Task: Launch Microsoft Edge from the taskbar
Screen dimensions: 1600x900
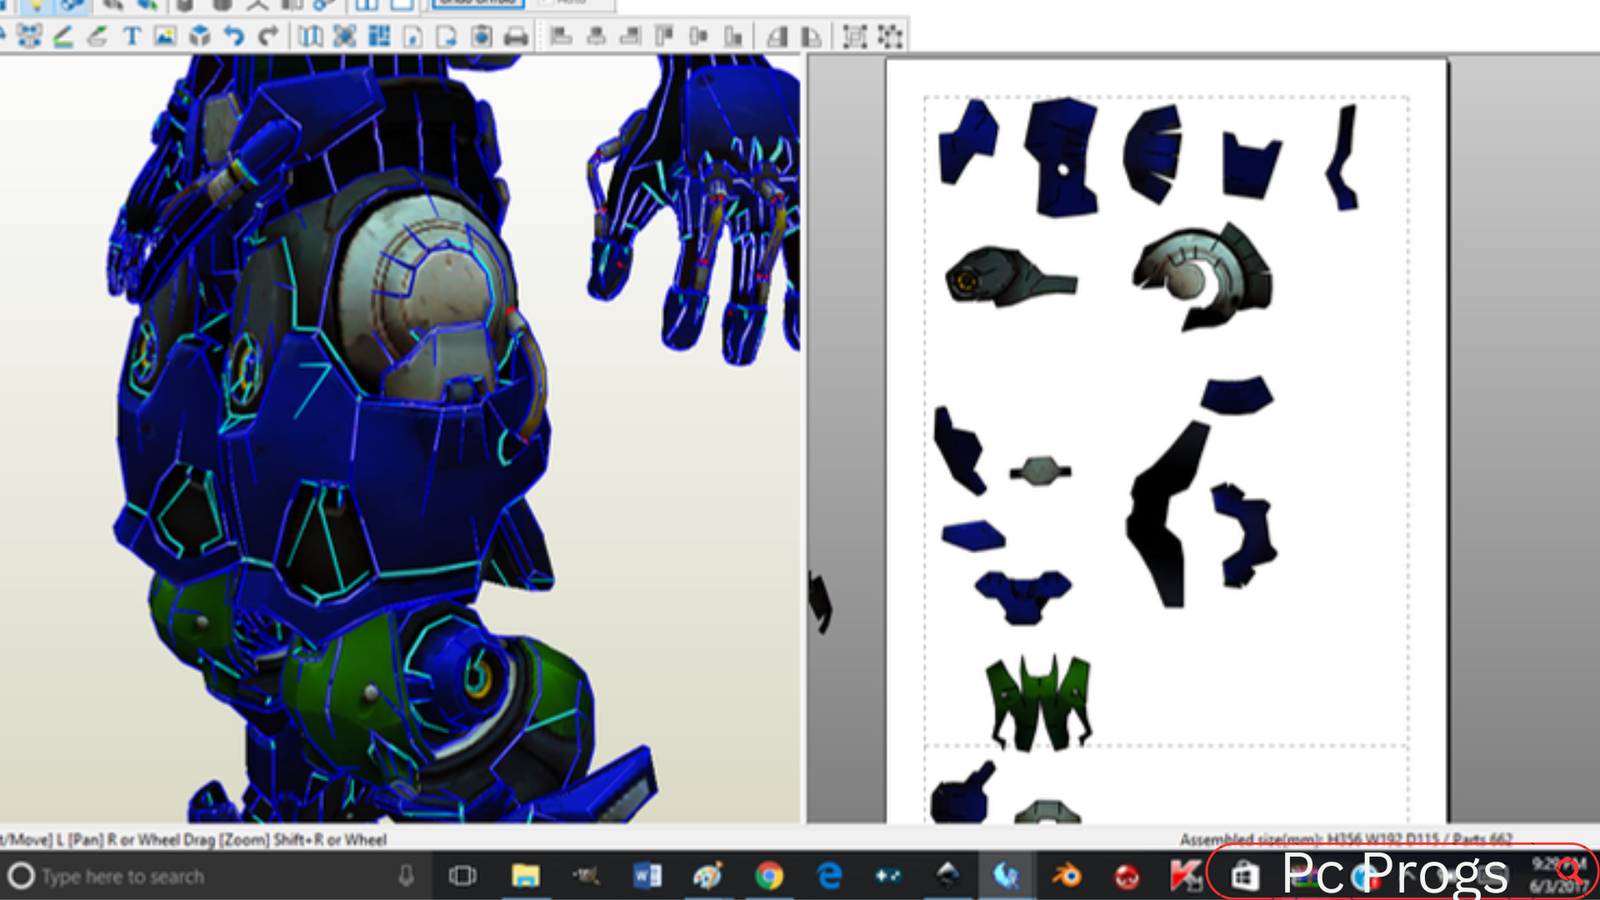Action: point(829,876)
